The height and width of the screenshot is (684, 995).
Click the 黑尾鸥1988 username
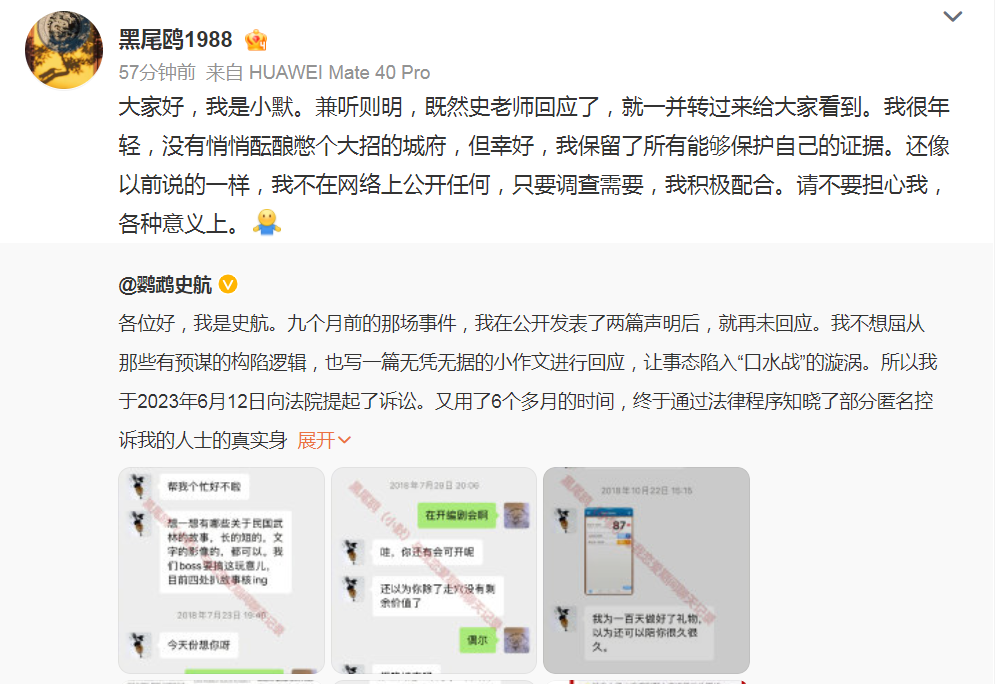coord(175,40)
